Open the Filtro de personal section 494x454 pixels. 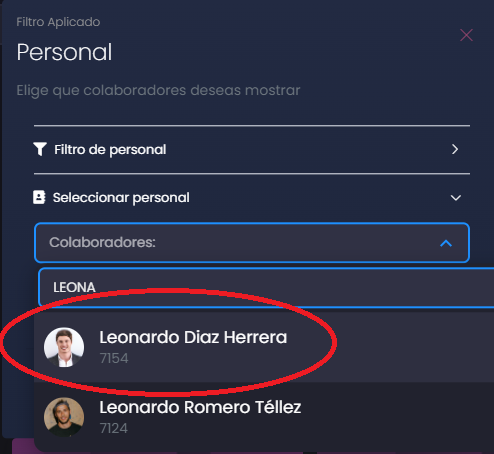pos(252,149)
